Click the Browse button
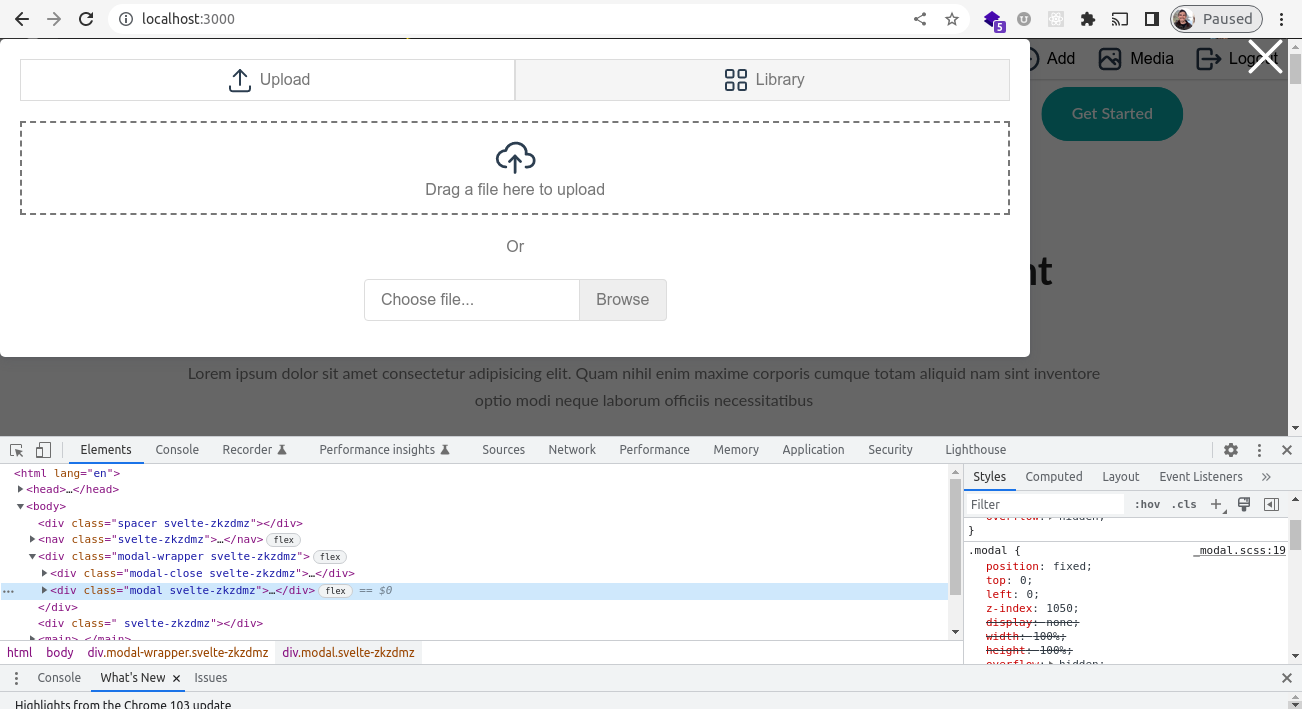This screenshot has height=709, width=1302. (623, 300)
